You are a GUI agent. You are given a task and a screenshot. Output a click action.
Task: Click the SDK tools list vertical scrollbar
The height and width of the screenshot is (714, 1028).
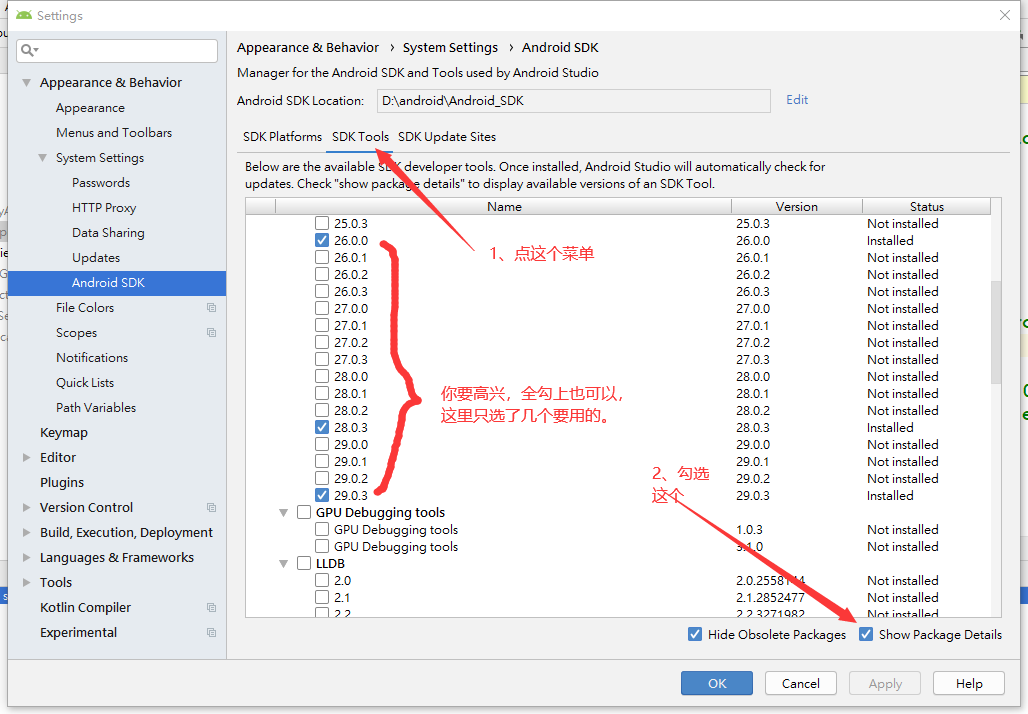[x=996, y=332]
